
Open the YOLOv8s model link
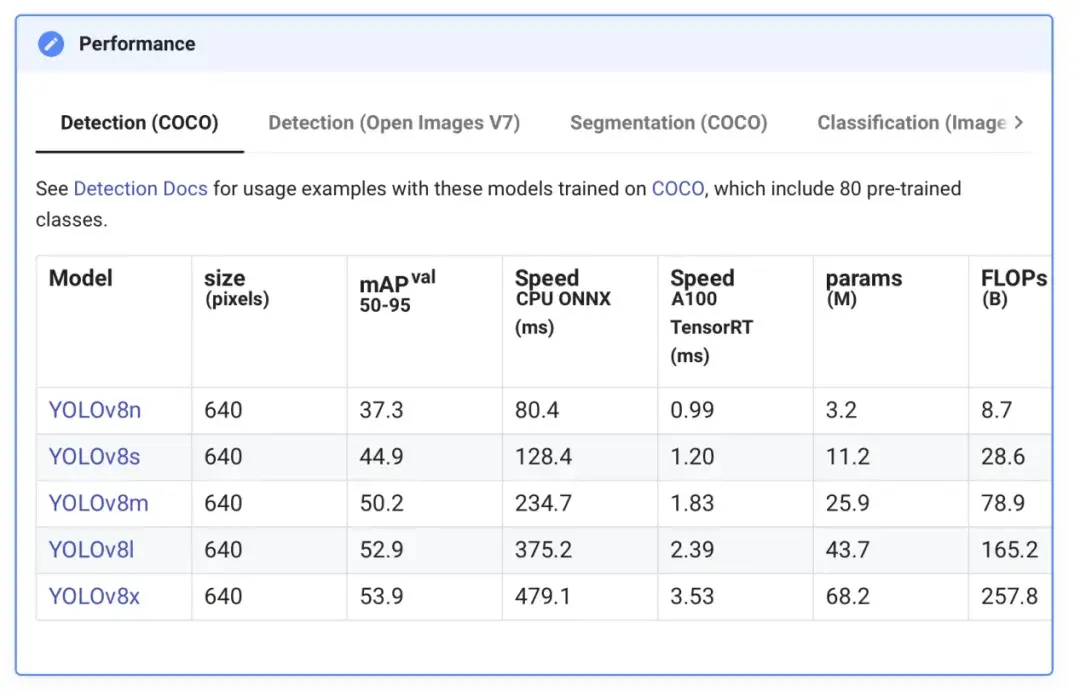tap(94, 457)
